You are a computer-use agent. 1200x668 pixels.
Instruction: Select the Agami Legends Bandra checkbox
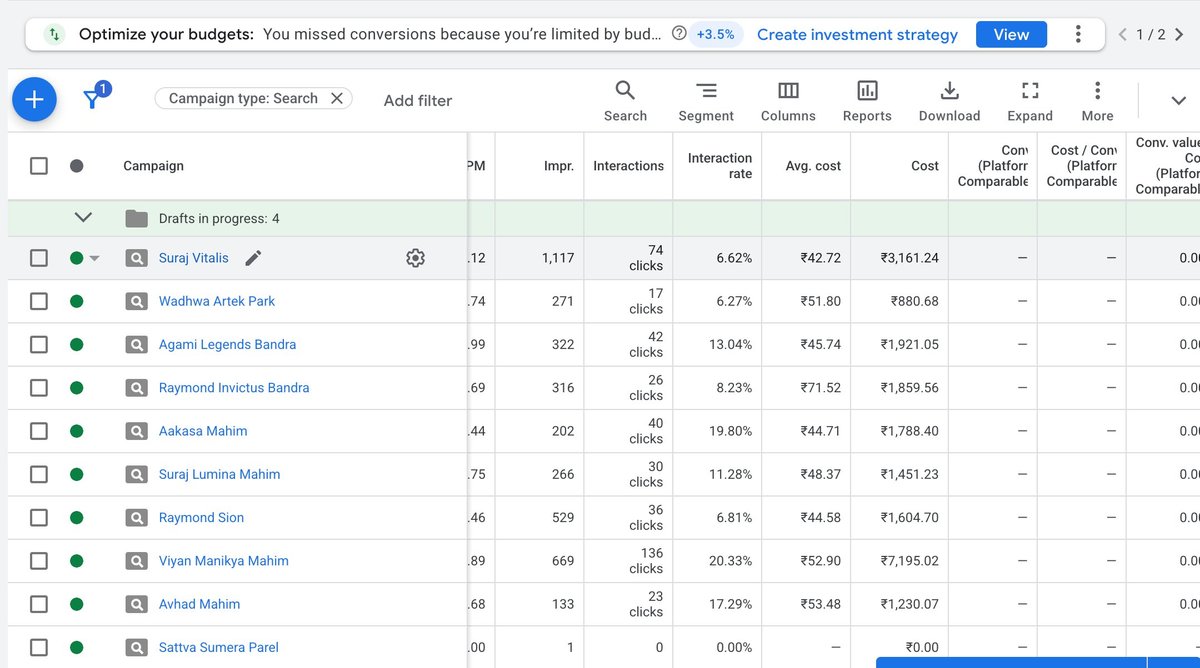(x=38, y=344)
